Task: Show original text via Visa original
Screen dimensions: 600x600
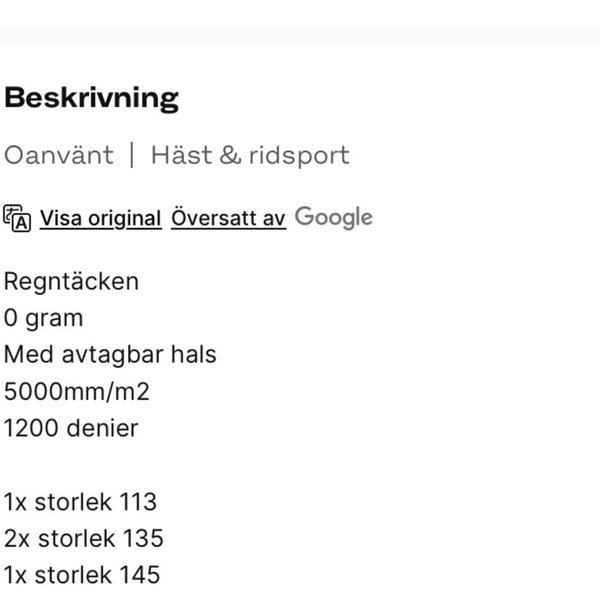Action: tap(100, 218)
